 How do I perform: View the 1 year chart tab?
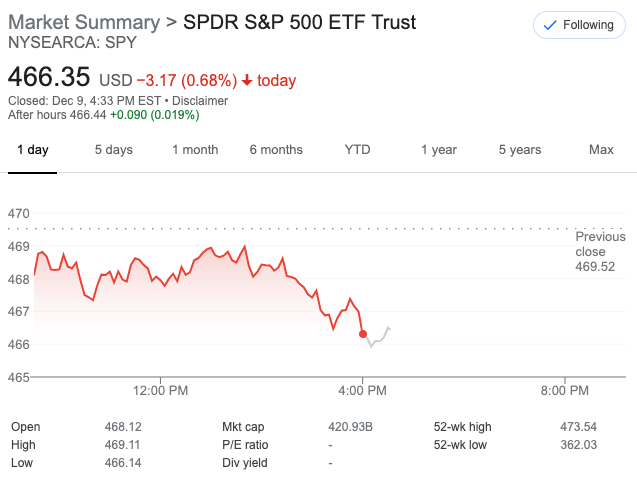coord(438,150)
